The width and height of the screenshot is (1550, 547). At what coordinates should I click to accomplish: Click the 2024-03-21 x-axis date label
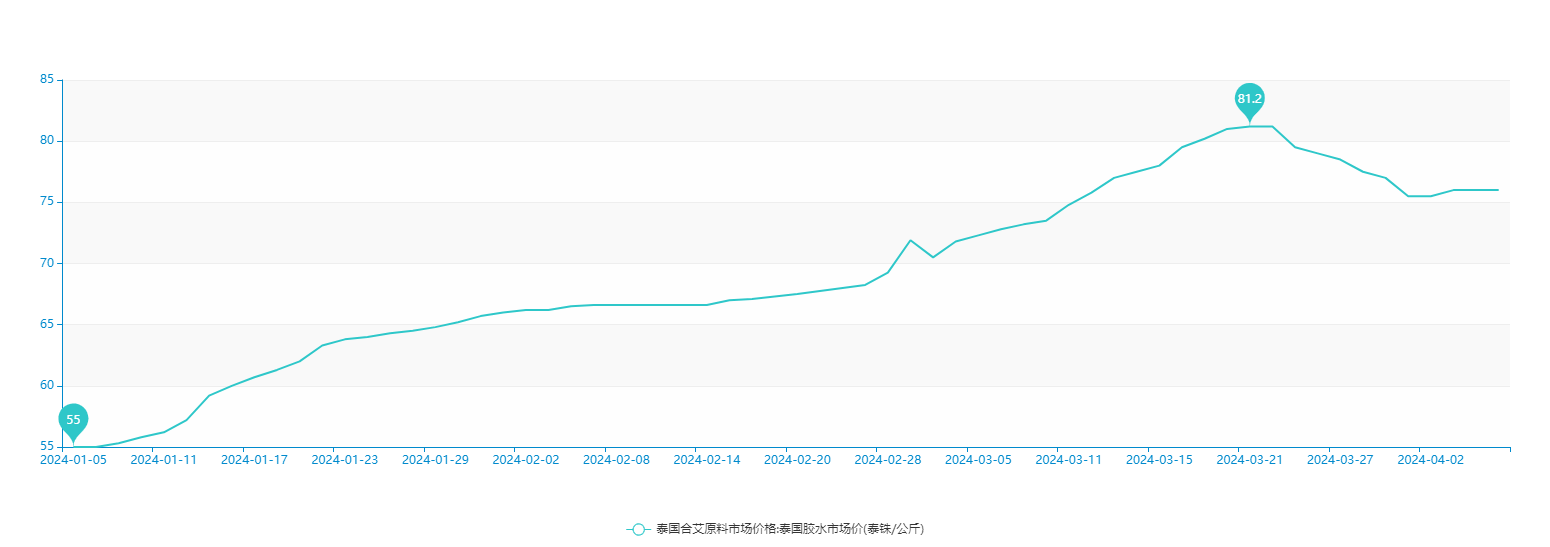point(1249,460)
